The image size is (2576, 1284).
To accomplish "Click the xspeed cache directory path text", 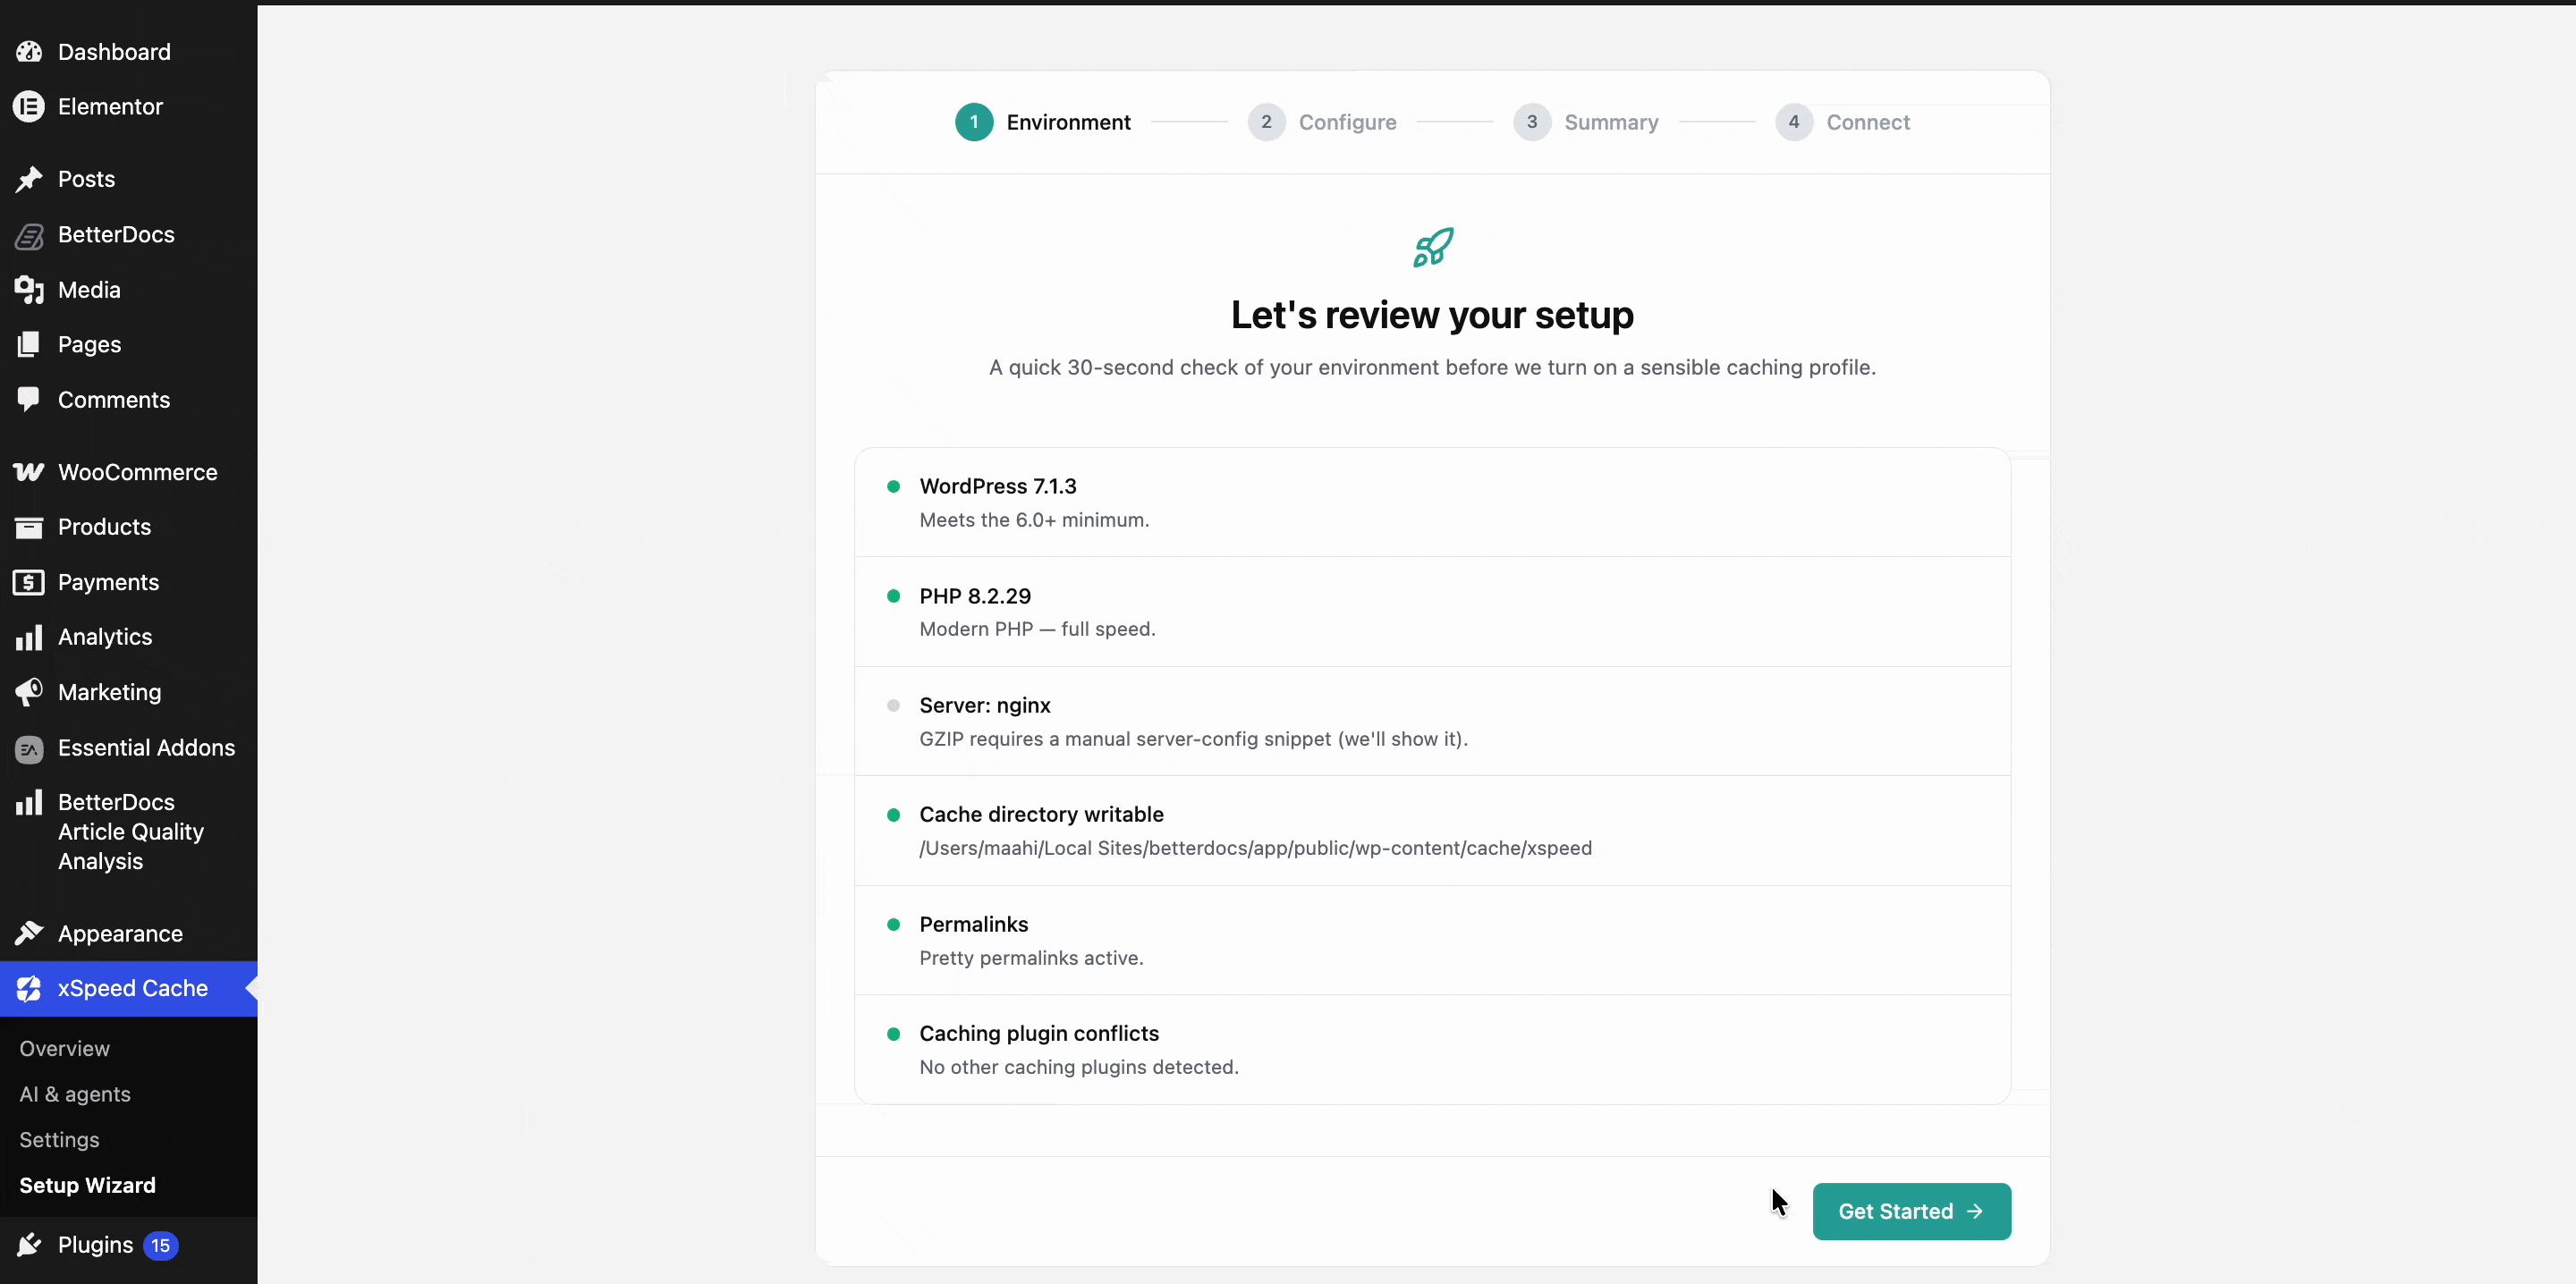I will point(1255,848).
